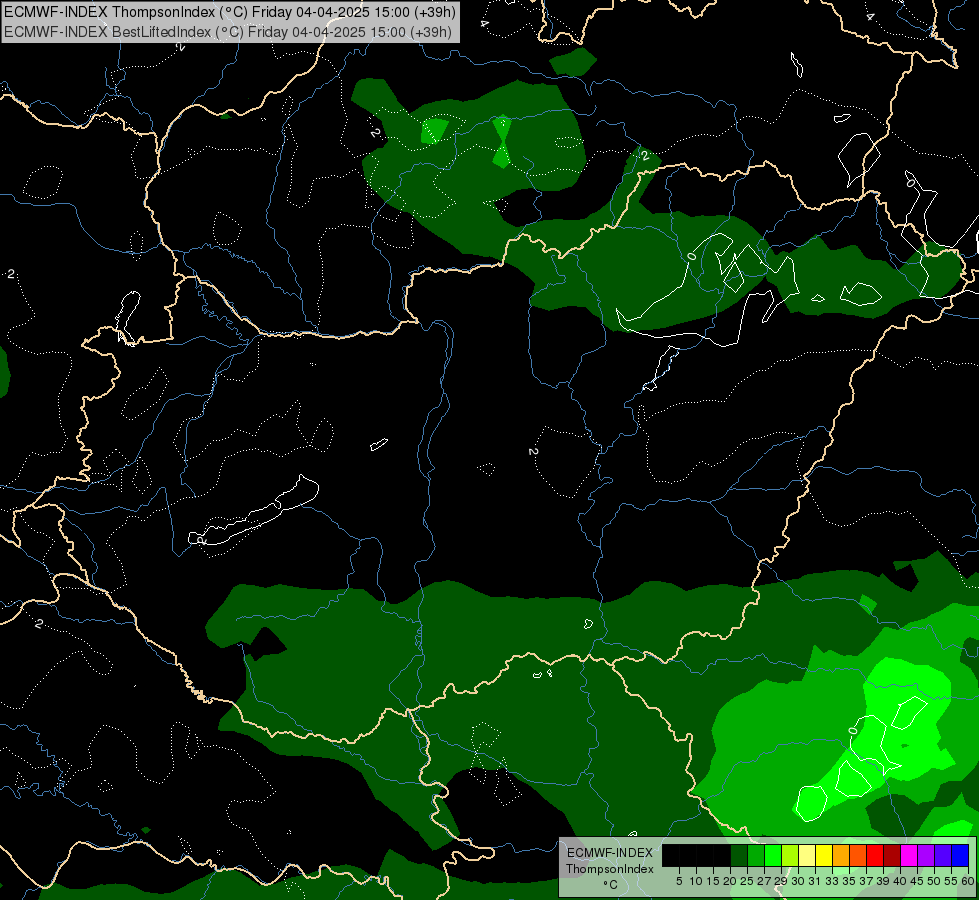
Task: Select the pure yellow 31–33 legend swatch
Action: click(x=824, y=856)
